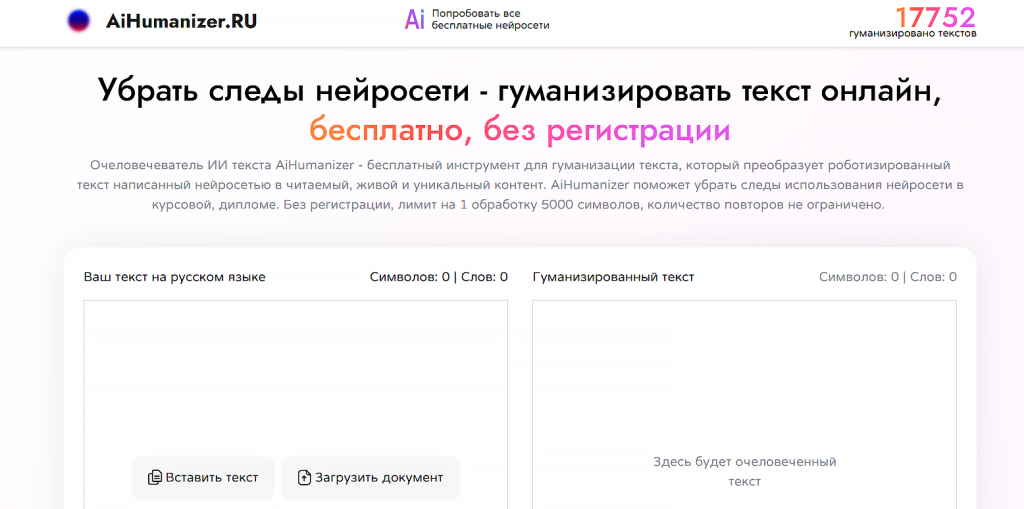Open 'Попробовать все бесплатные нейросети' link

490,20
